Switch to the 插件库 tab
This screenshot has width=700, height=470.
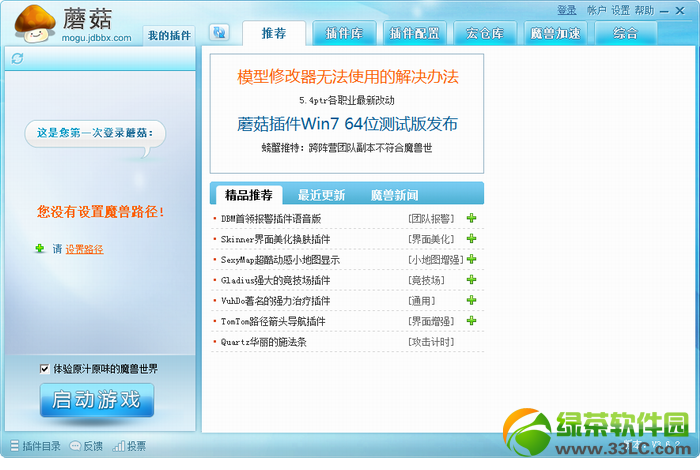(x=344, y=34)
